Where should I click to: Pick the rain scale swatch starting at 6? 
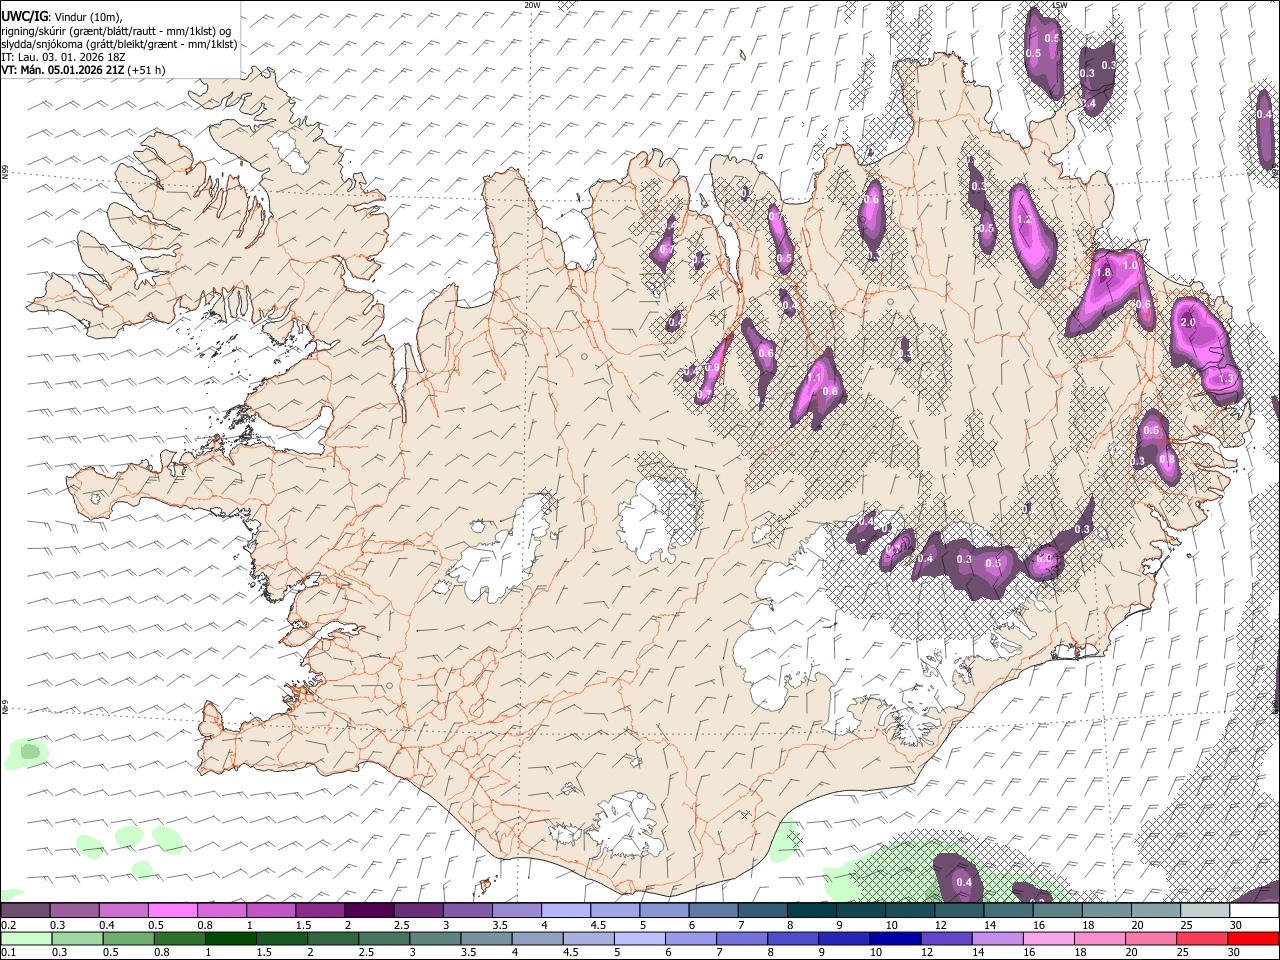pos(691,938)
